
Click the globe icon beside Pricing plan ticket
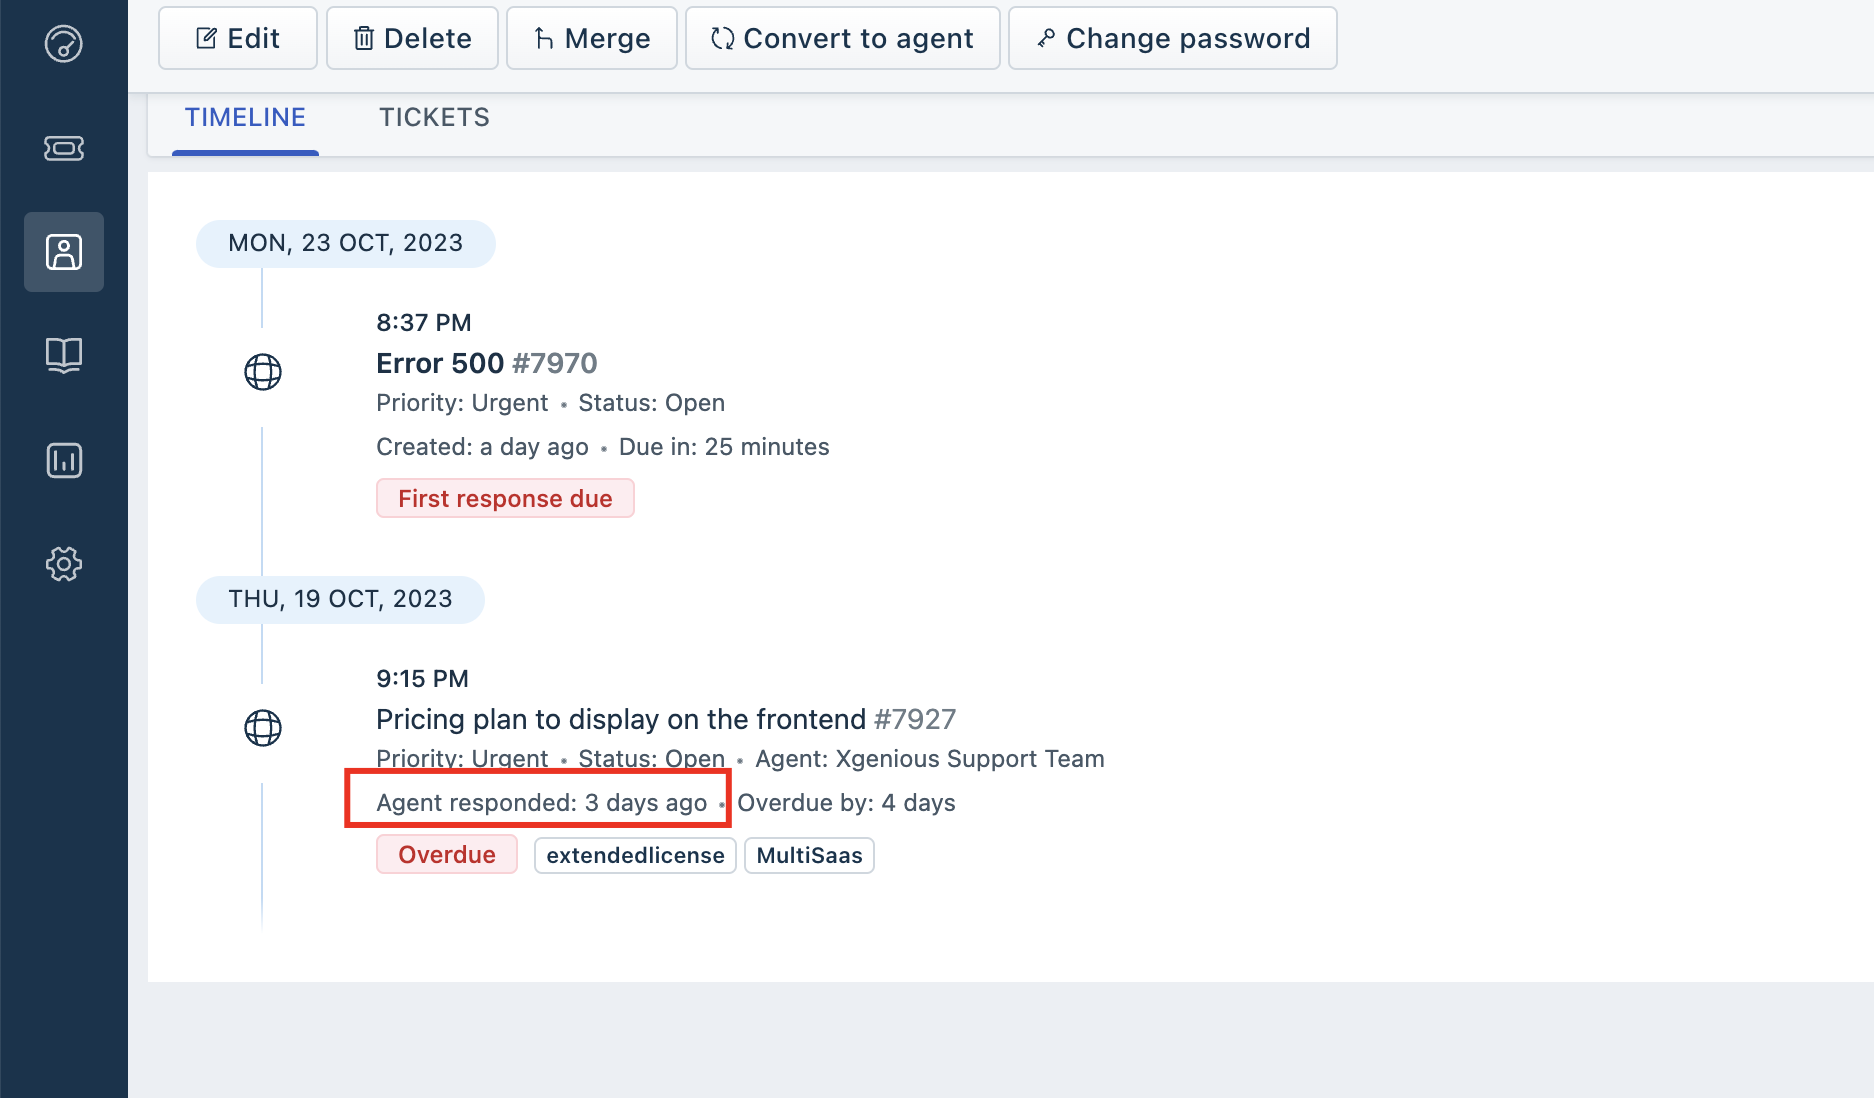263,728
